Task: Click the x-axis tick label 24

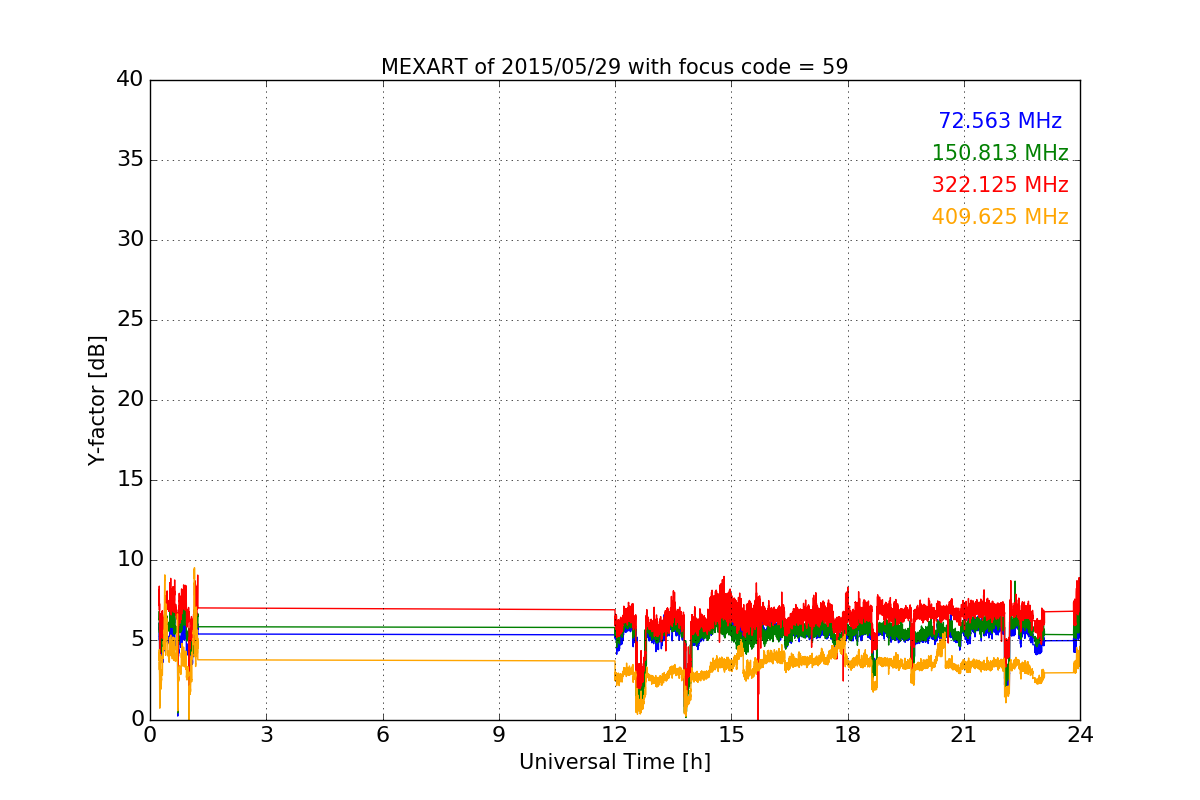Action: pyautogui.click(x=1080, y=735)
